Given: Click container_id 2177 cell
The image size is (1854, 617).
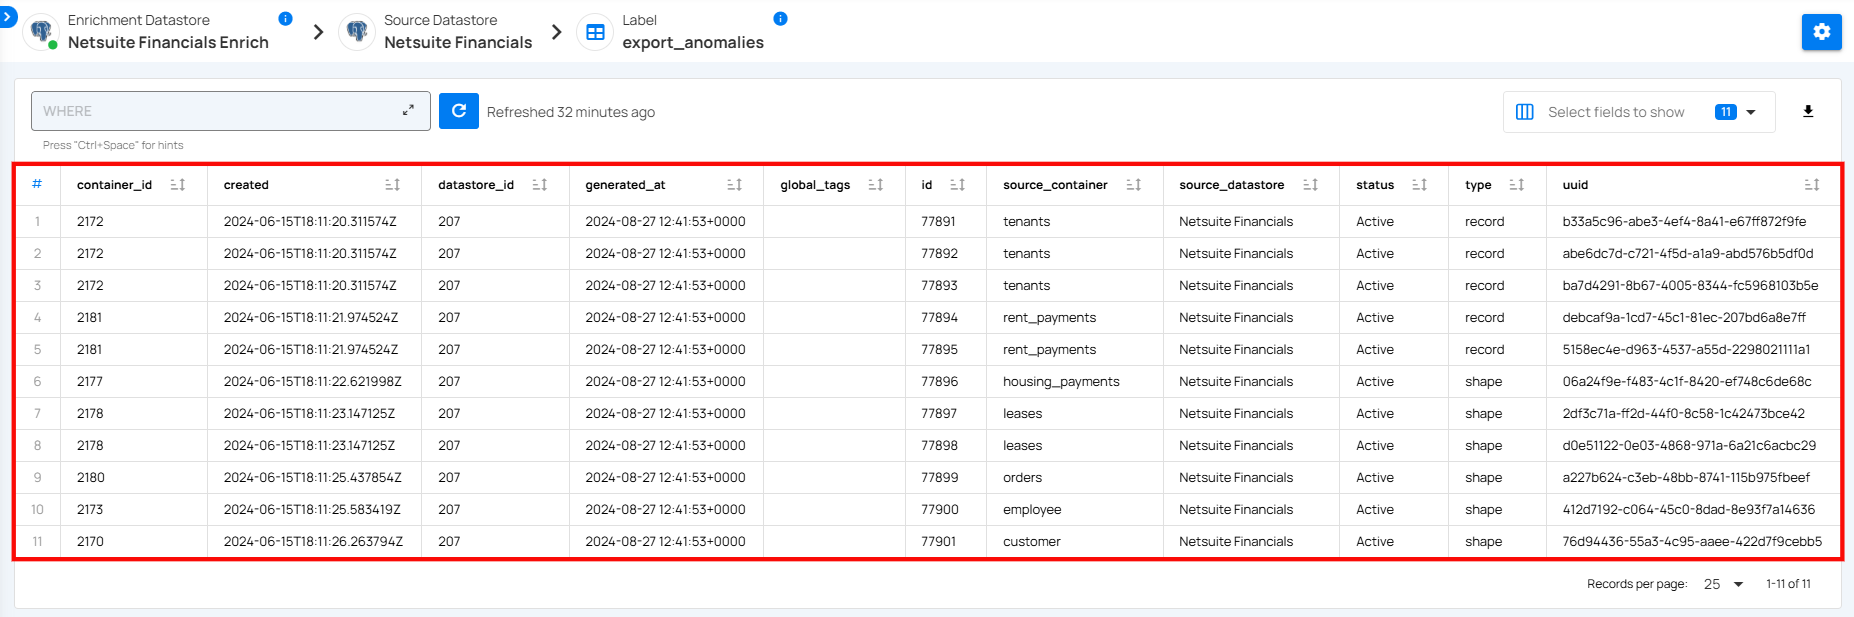Looking at the screenshot, I should 90,382.
